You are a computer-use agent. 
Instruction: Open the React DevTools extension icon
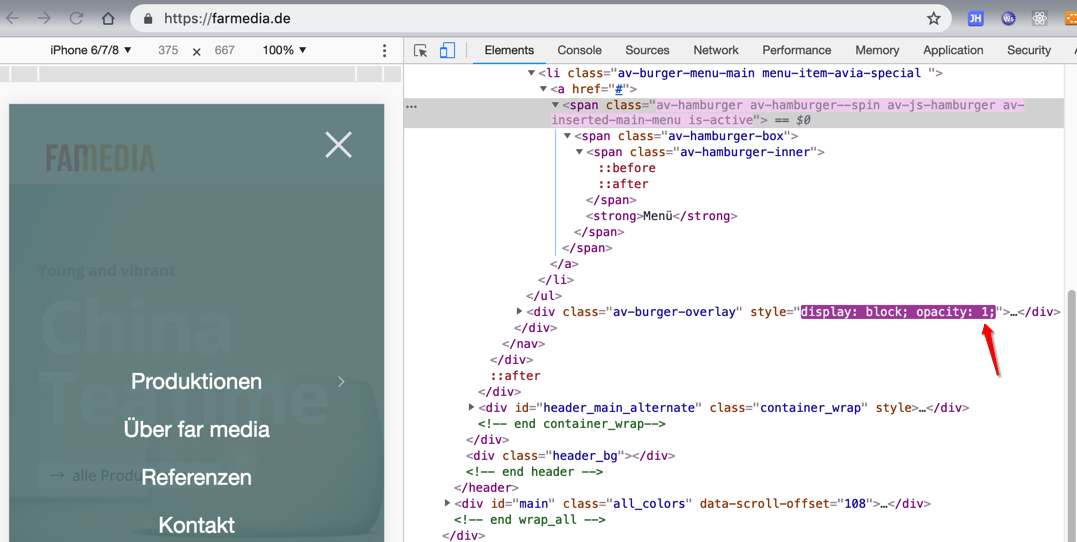click(1040, 18)
